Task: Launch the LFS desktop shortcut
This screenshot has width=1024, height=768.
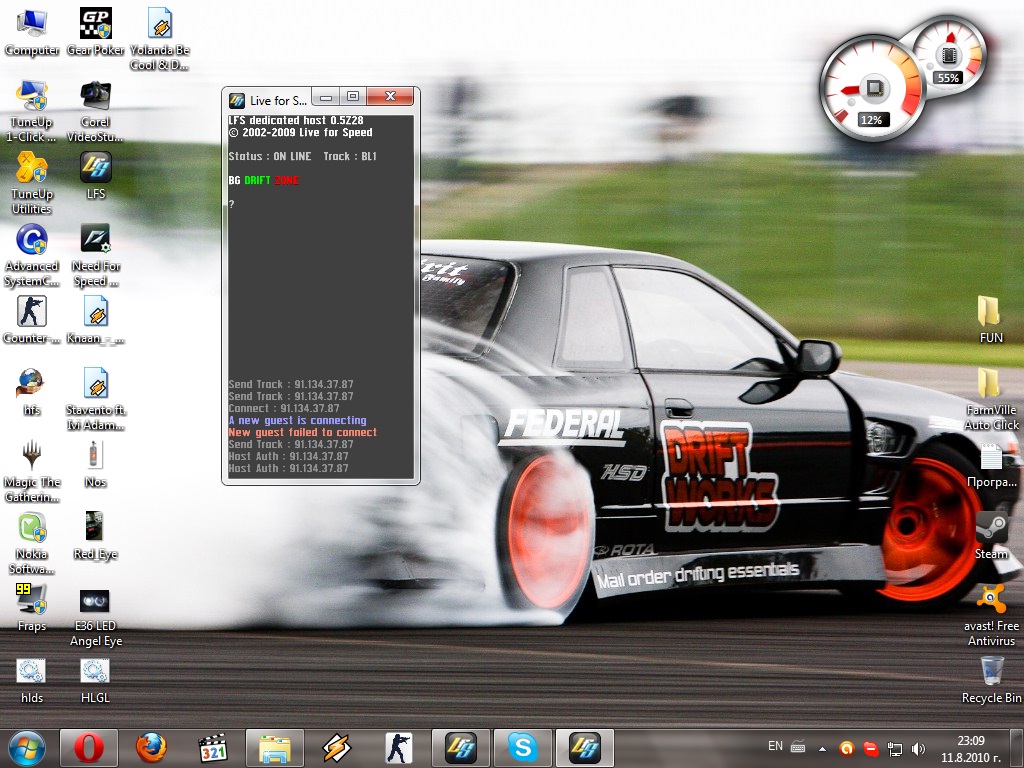Action: tap(95, 175)
